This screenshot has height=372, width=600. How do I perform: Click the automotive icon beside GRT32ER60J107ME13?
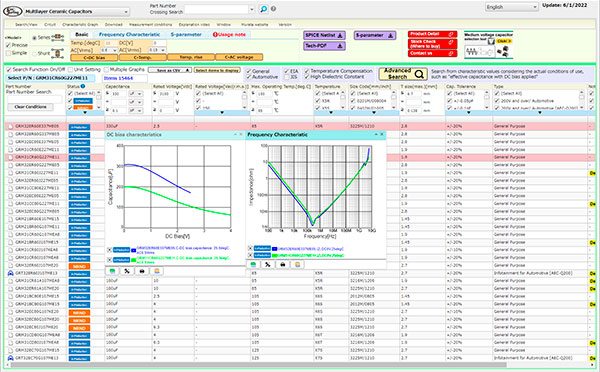tap(11, 273)
